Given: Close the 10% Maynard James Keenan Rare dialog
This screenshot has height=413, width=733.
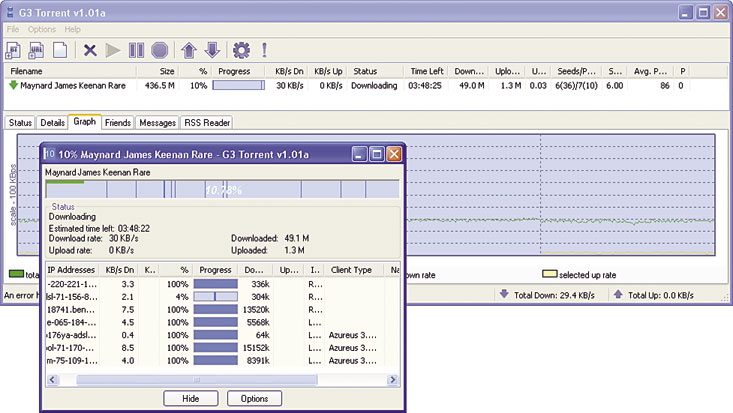Looking at the screenshot, I should coord(394,154).
